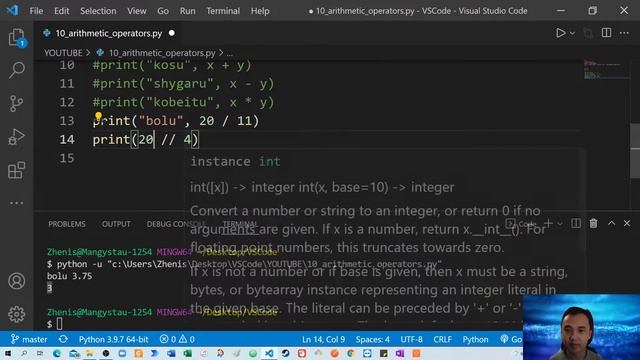
Task: Click the master git branch indicator
Action: 29,339
